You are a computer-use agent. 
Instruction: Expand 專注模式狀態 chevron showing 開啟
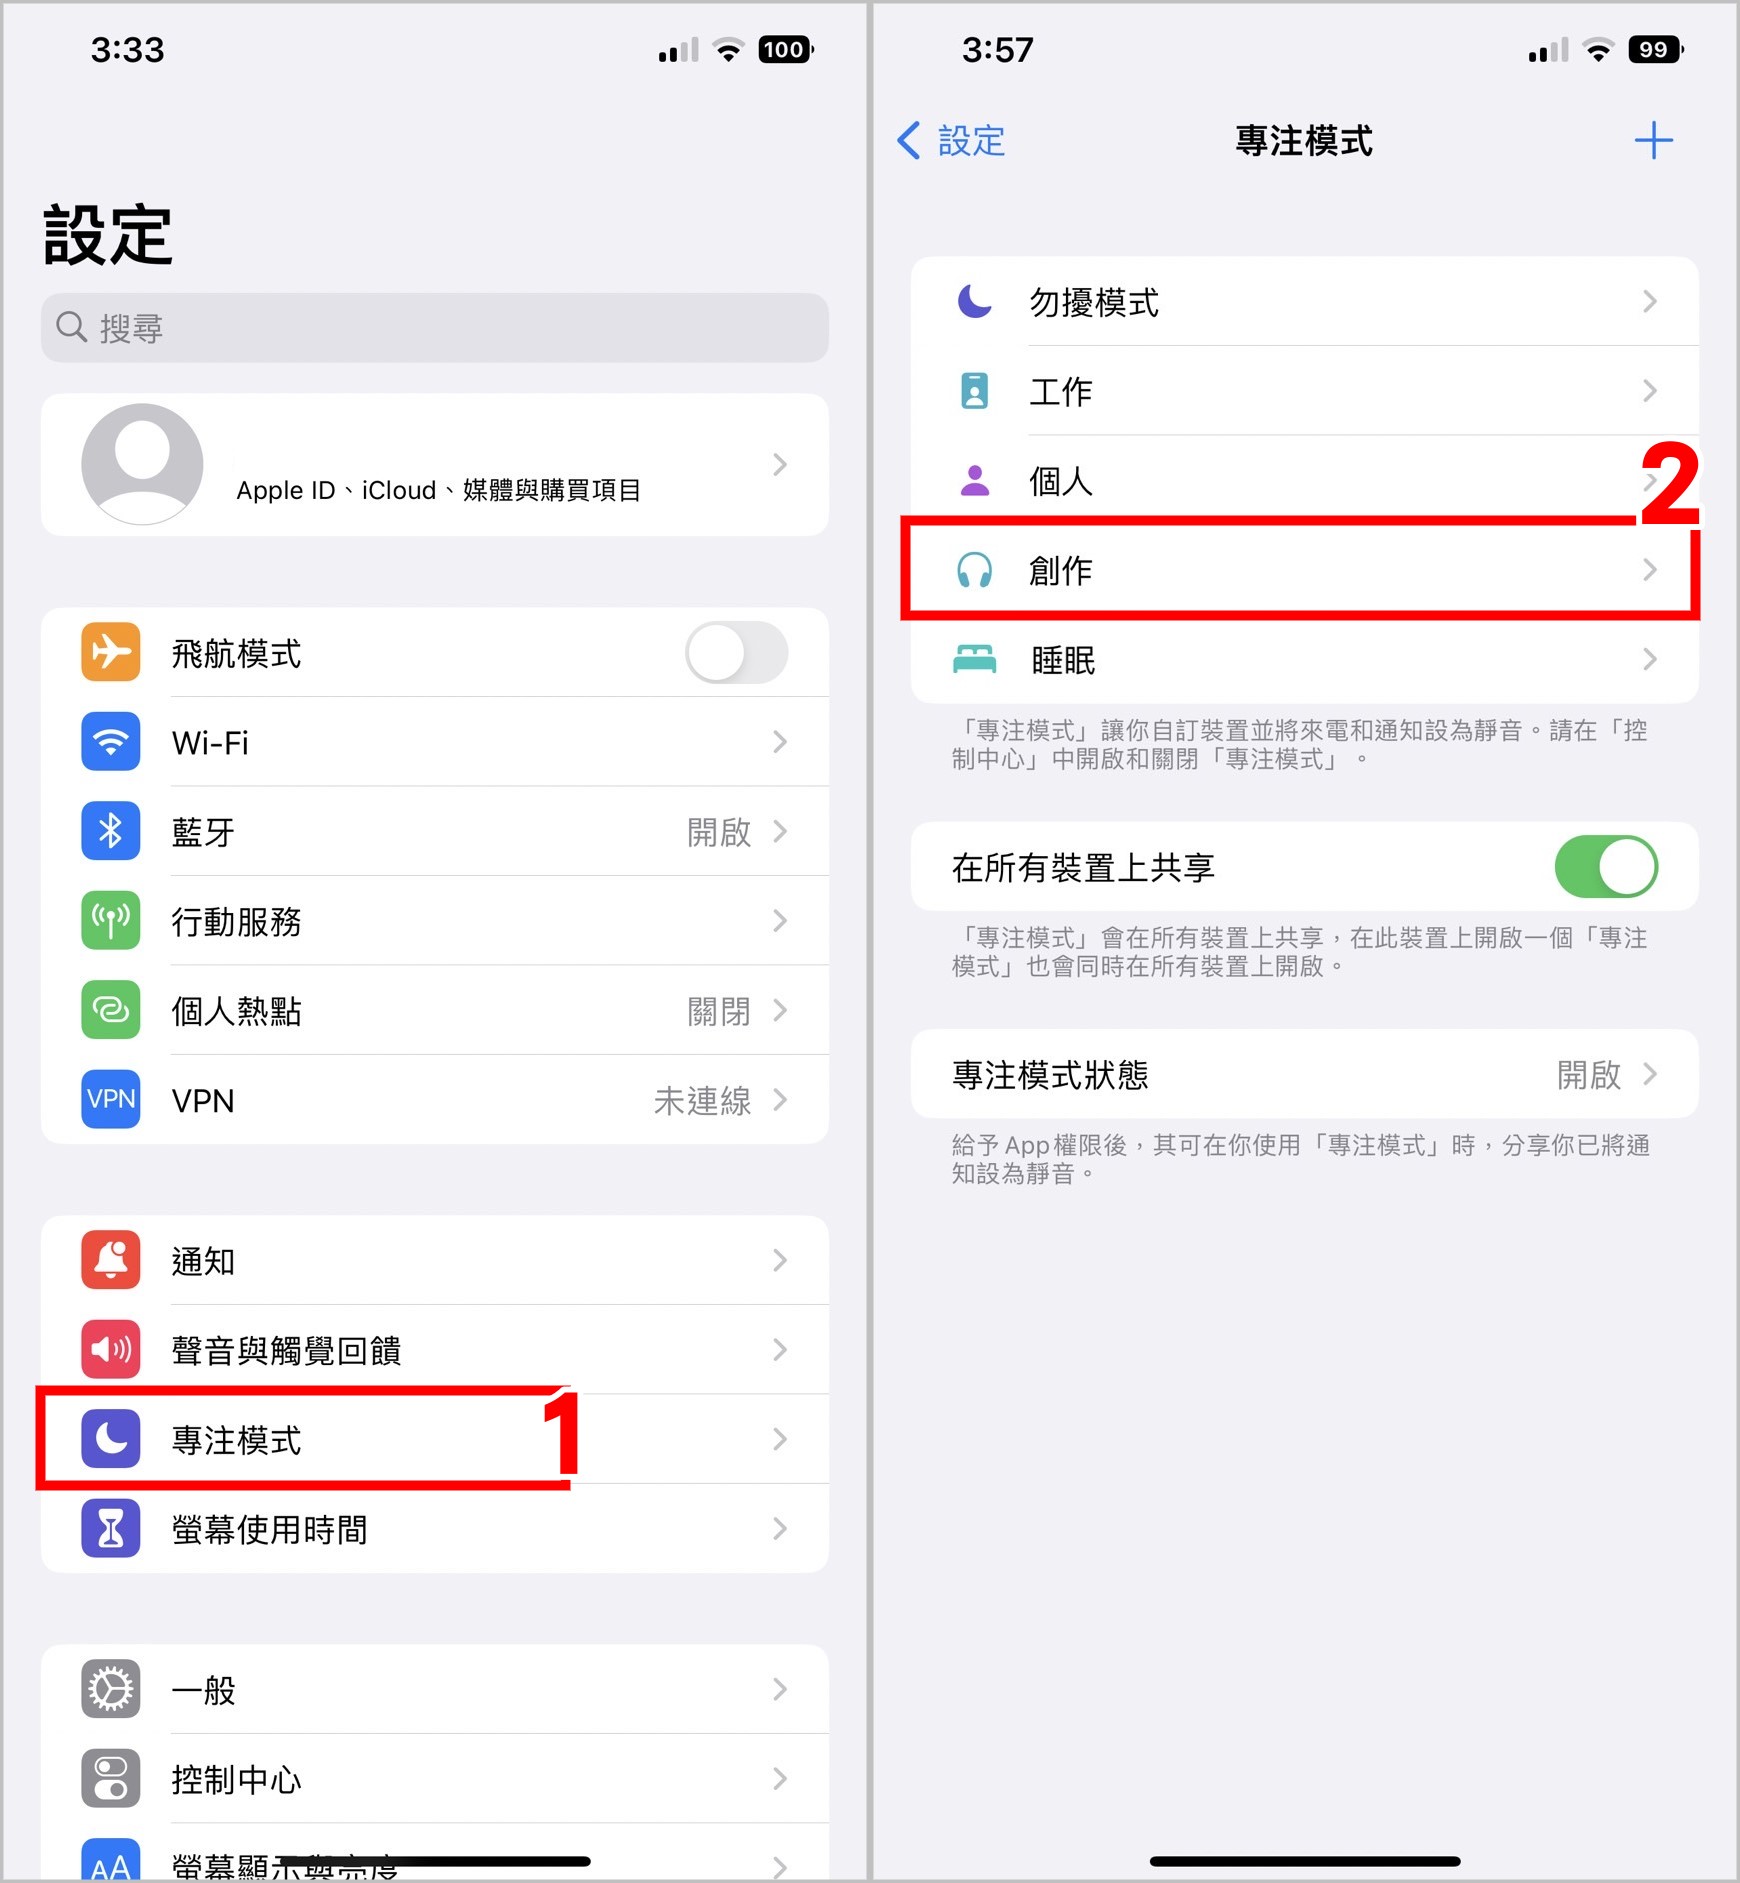point(1650,1075)
